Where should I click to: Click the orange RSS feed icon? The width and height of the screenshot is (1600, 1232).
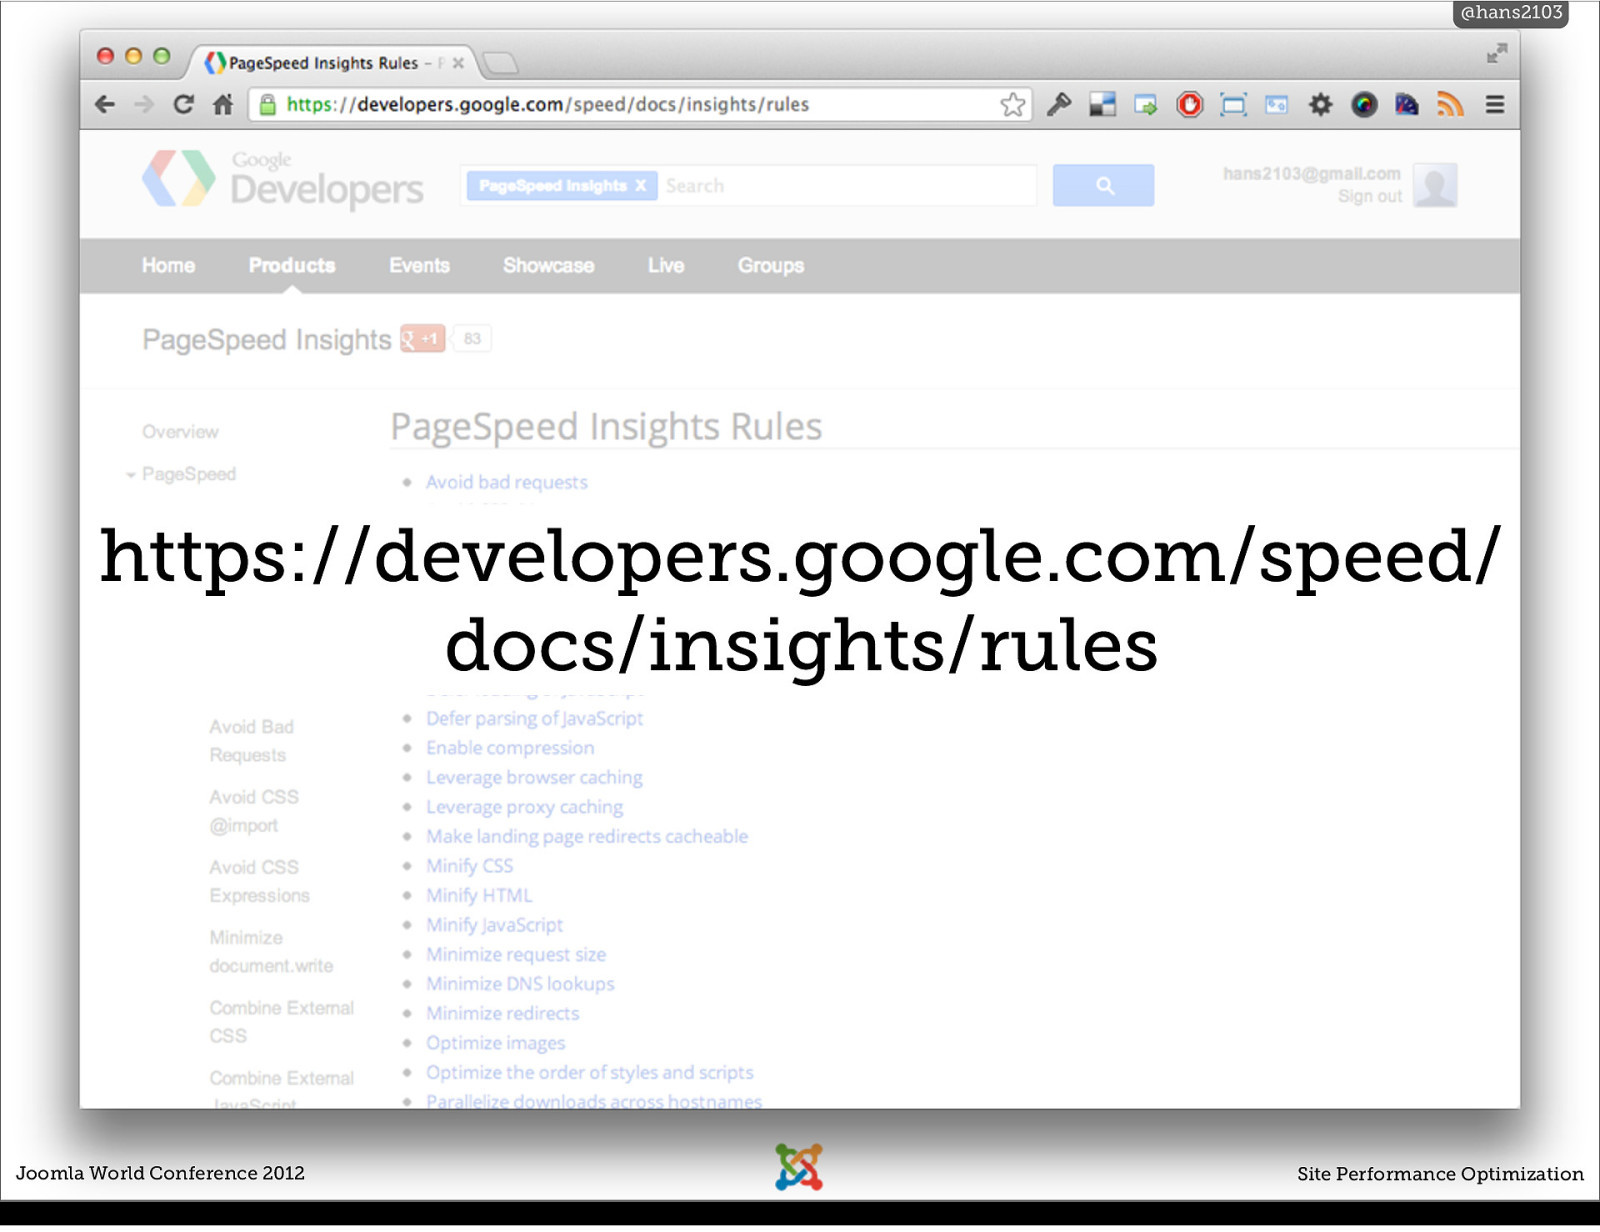coord(1451,104)
